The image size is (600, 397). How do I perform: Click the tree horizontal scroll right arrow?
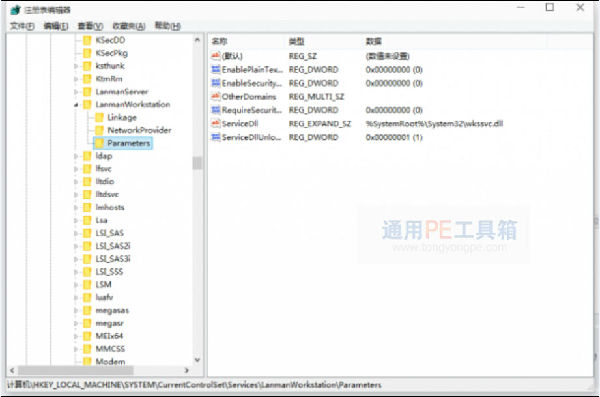pos(186,370)
